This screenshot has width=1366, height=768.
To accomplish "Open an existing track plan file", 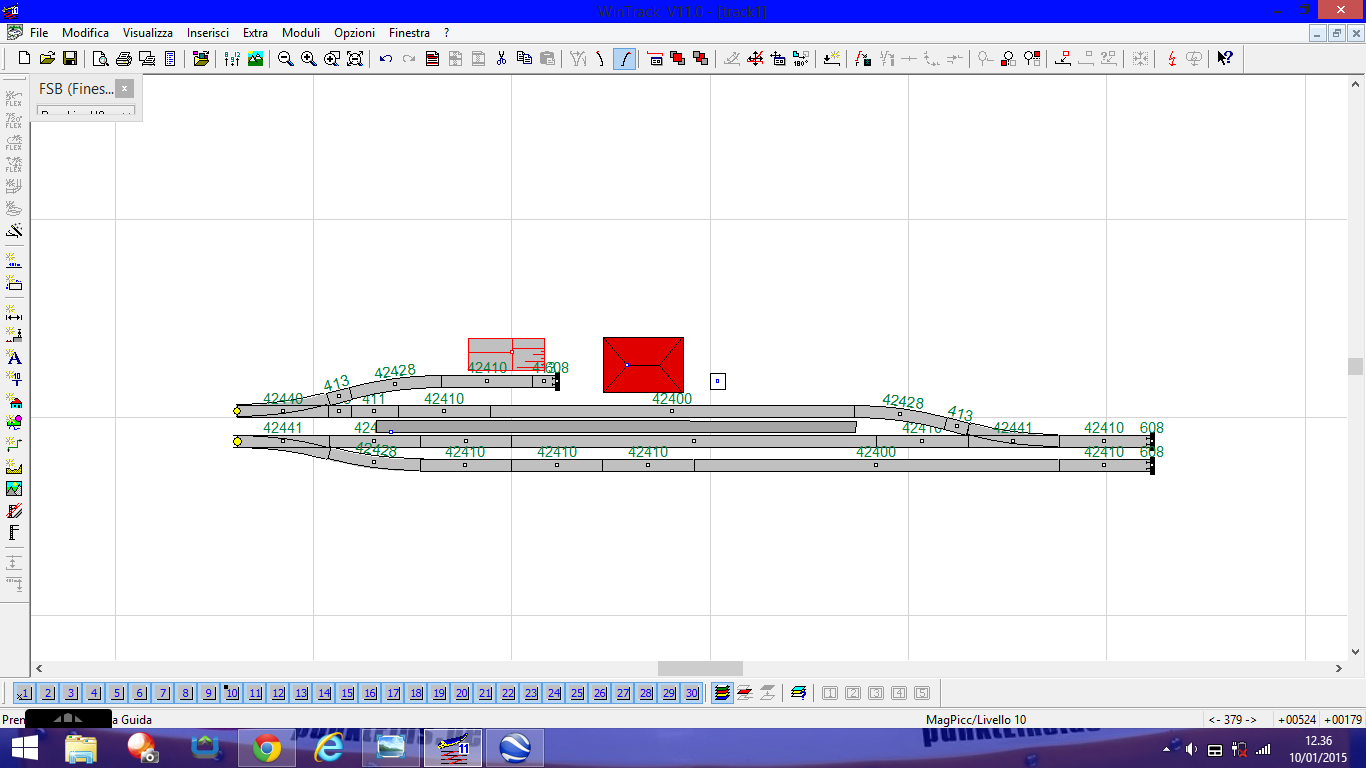I will [x=47, y=59].
